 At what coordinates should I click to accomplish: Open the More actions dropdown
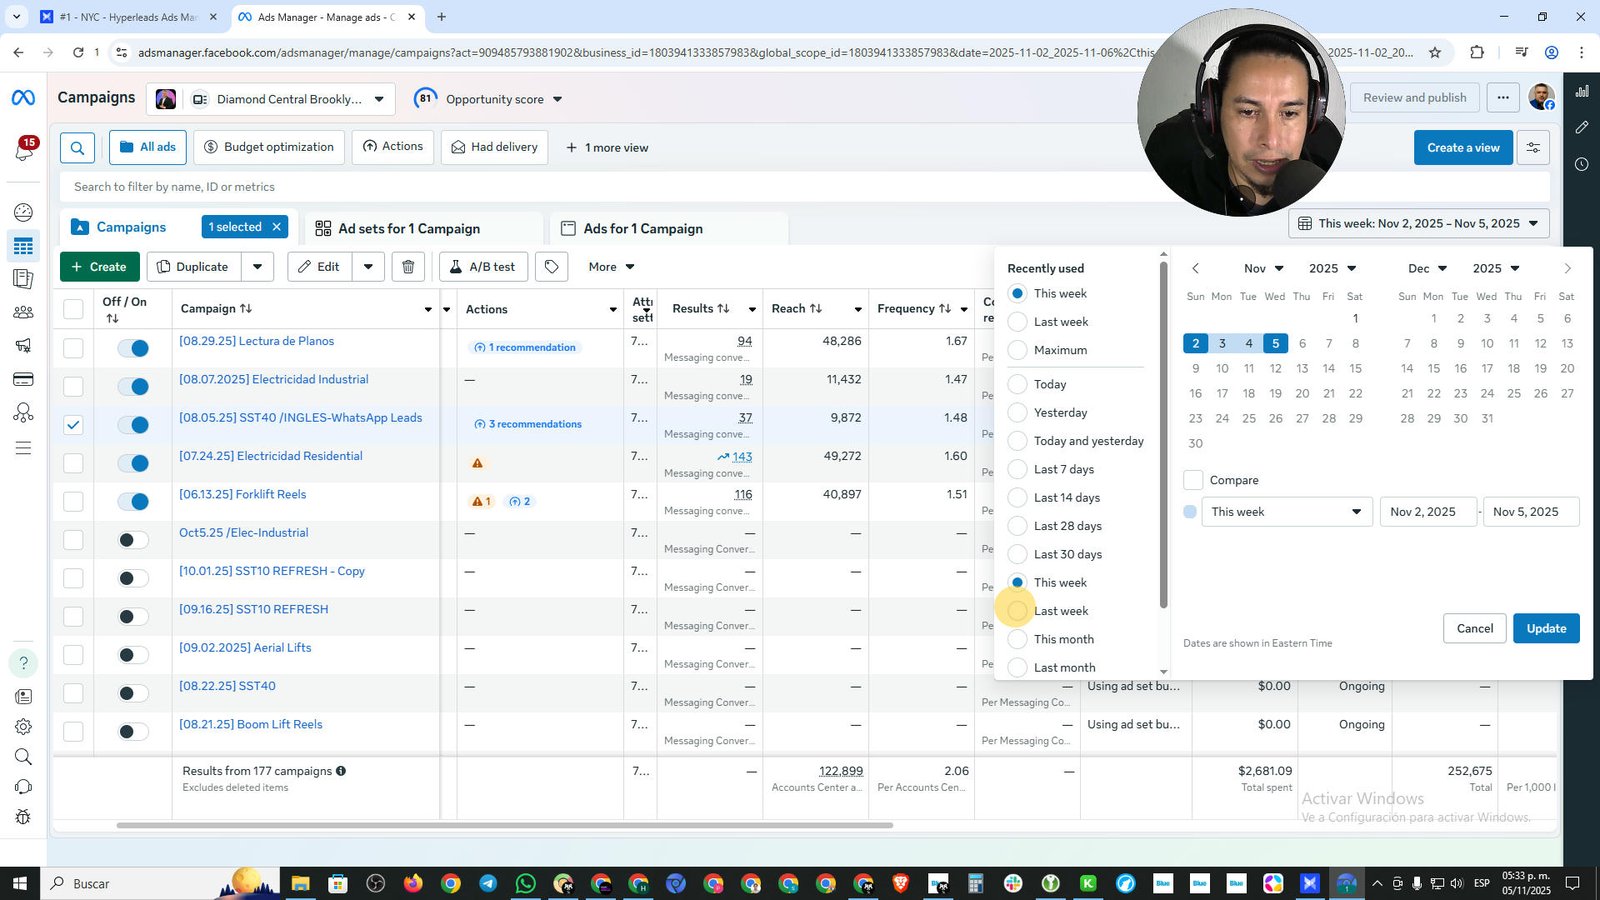611,267
